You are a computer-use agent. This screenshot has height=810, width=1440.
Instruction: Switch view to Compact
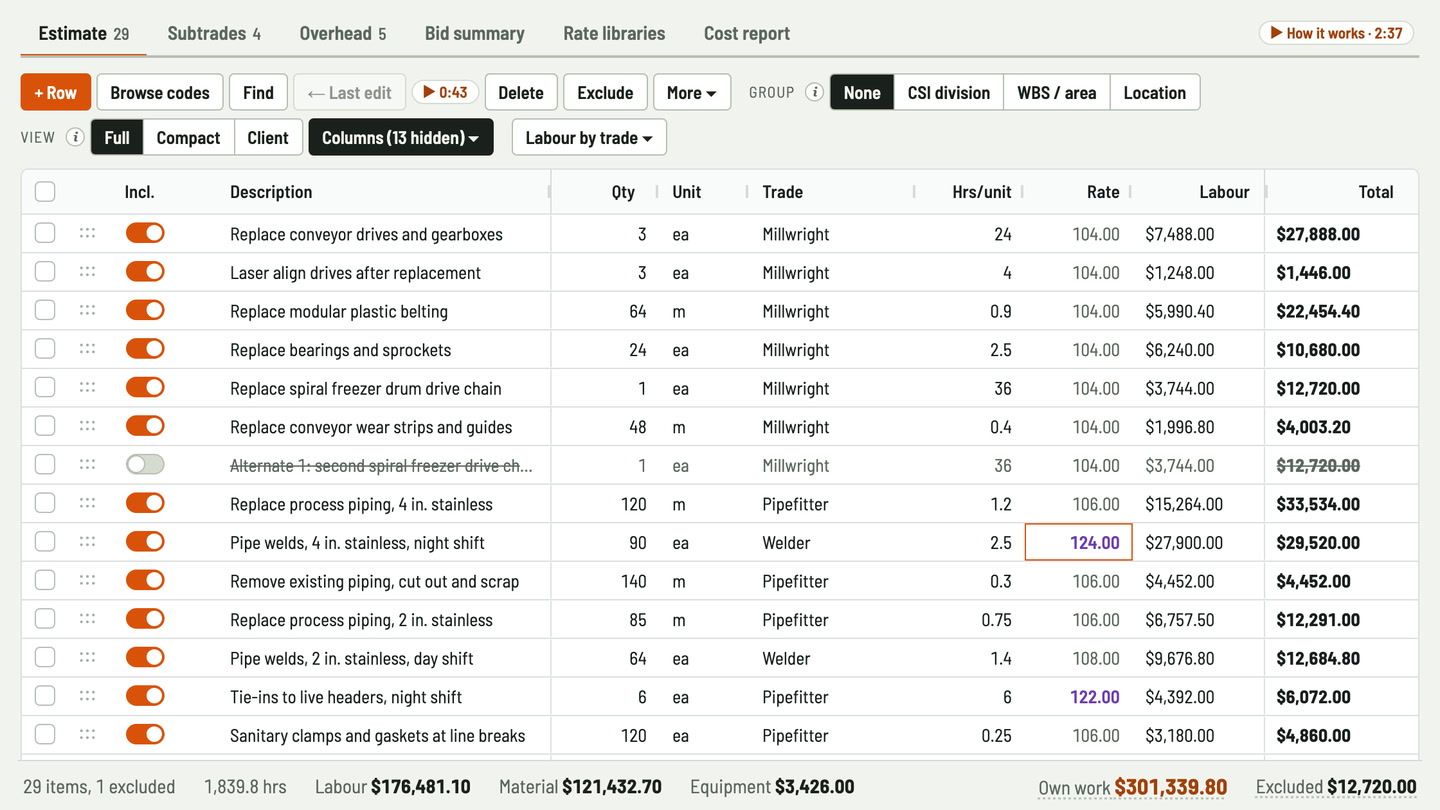tap(188, 138)
